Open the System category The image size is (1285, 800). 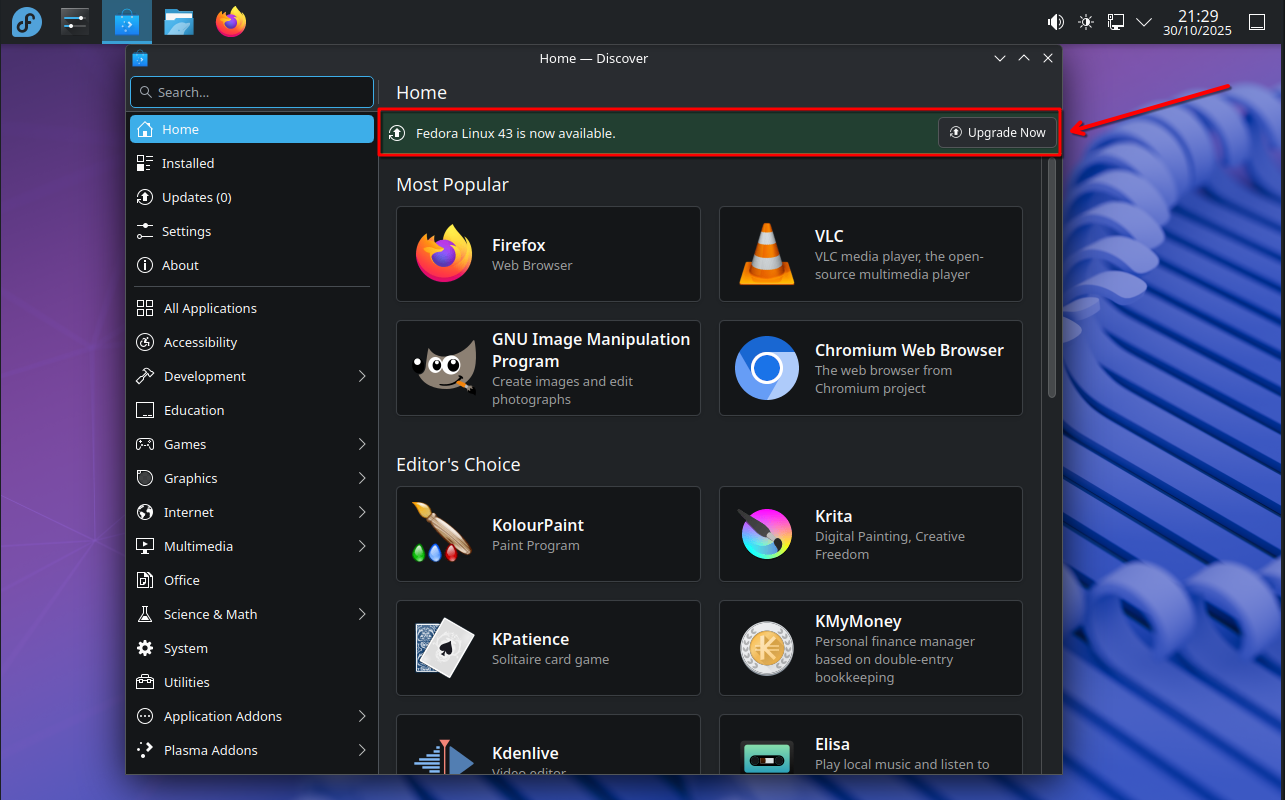[184, 647]
